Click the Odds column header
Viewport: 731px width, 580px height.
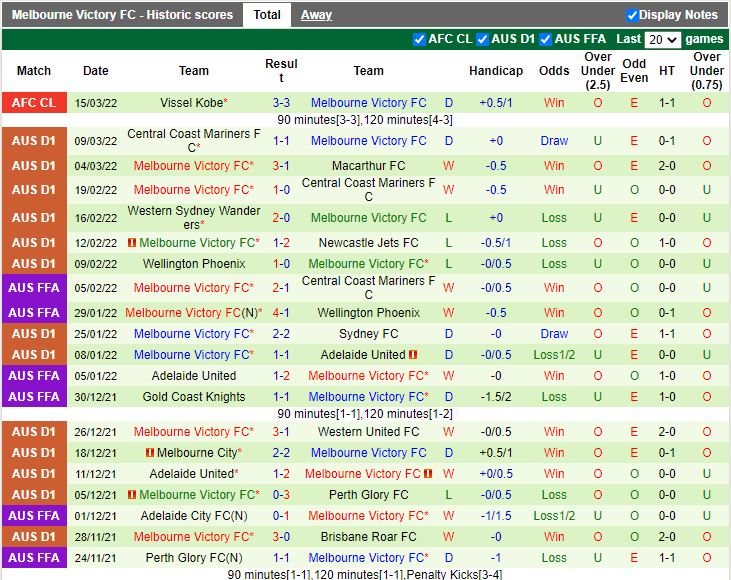tap(554, 70)
